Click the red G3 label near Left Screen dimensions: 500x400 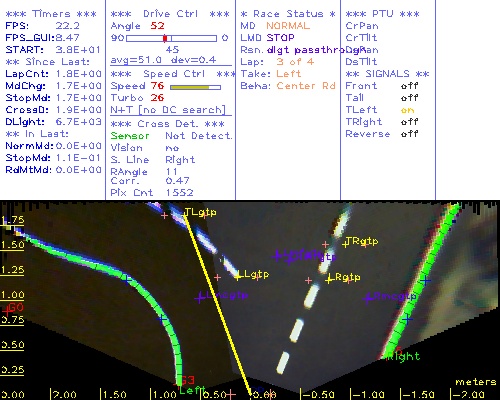(x=188, y=380)
